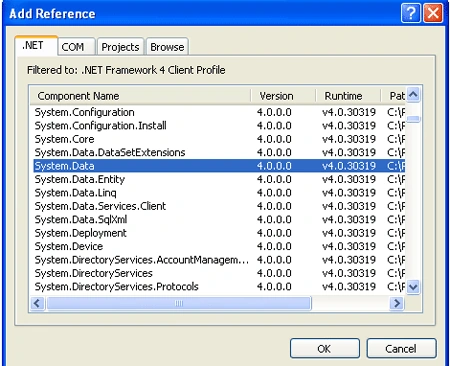Click runtime v4.0.30319 of System.Core
Image resolution: width=450 pixels, height=366 pixels.
coord(349,139)
